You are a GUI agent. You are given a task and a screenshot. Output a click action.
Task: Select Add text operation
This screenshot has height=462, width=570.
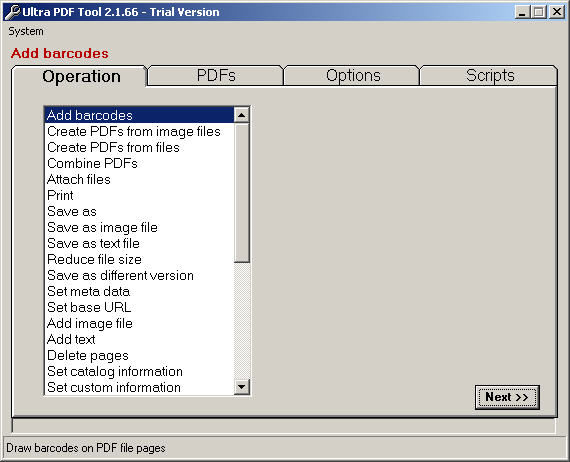point(71,339)
